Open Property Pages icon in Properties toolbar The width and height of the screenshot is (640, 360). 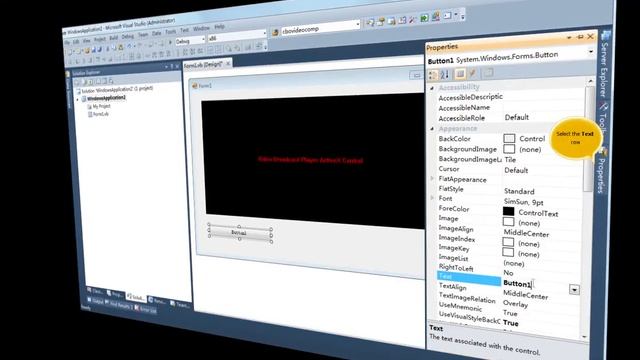(x=488, y=73)
